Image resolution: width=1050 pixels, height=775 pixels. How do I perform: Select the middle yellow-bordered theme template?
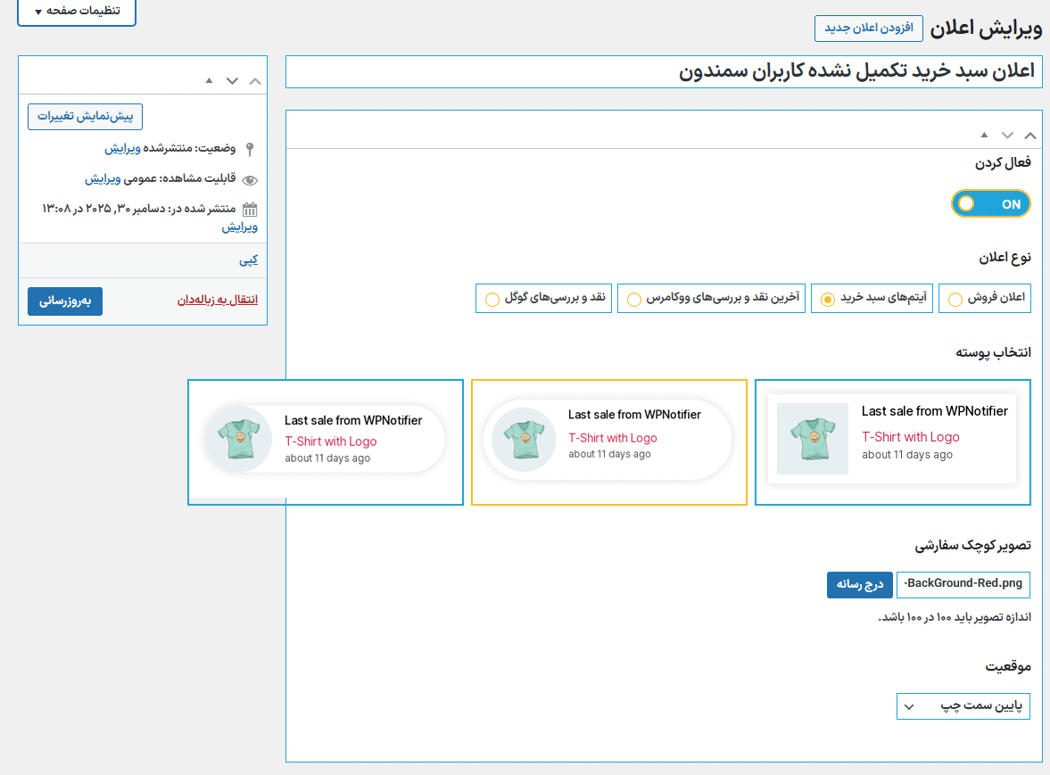pos(608,441)
